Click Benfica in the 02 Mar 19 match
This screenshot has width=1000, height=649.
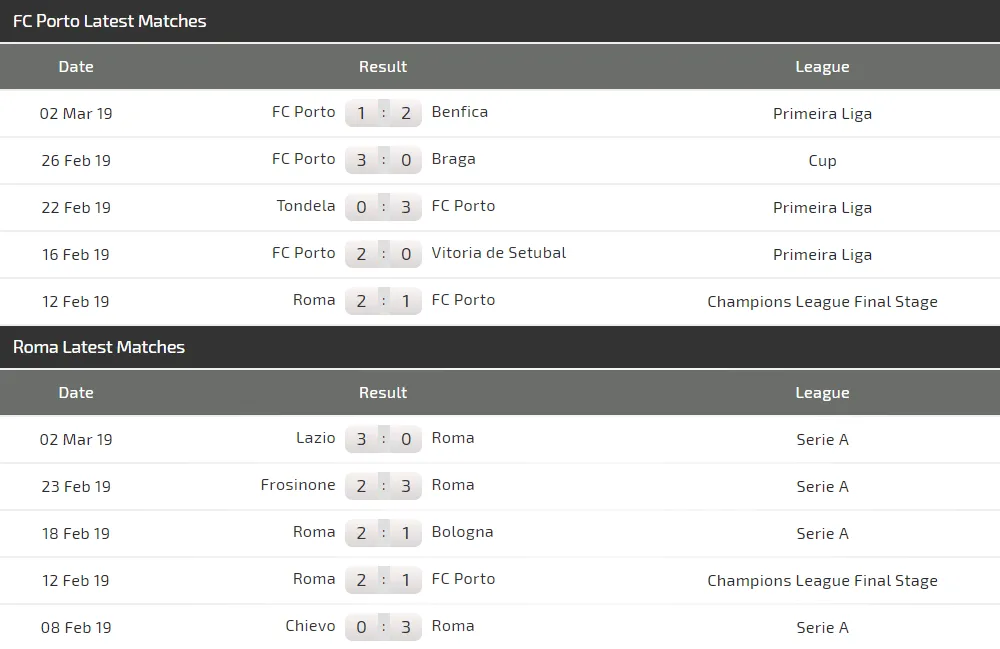point(460,112)
